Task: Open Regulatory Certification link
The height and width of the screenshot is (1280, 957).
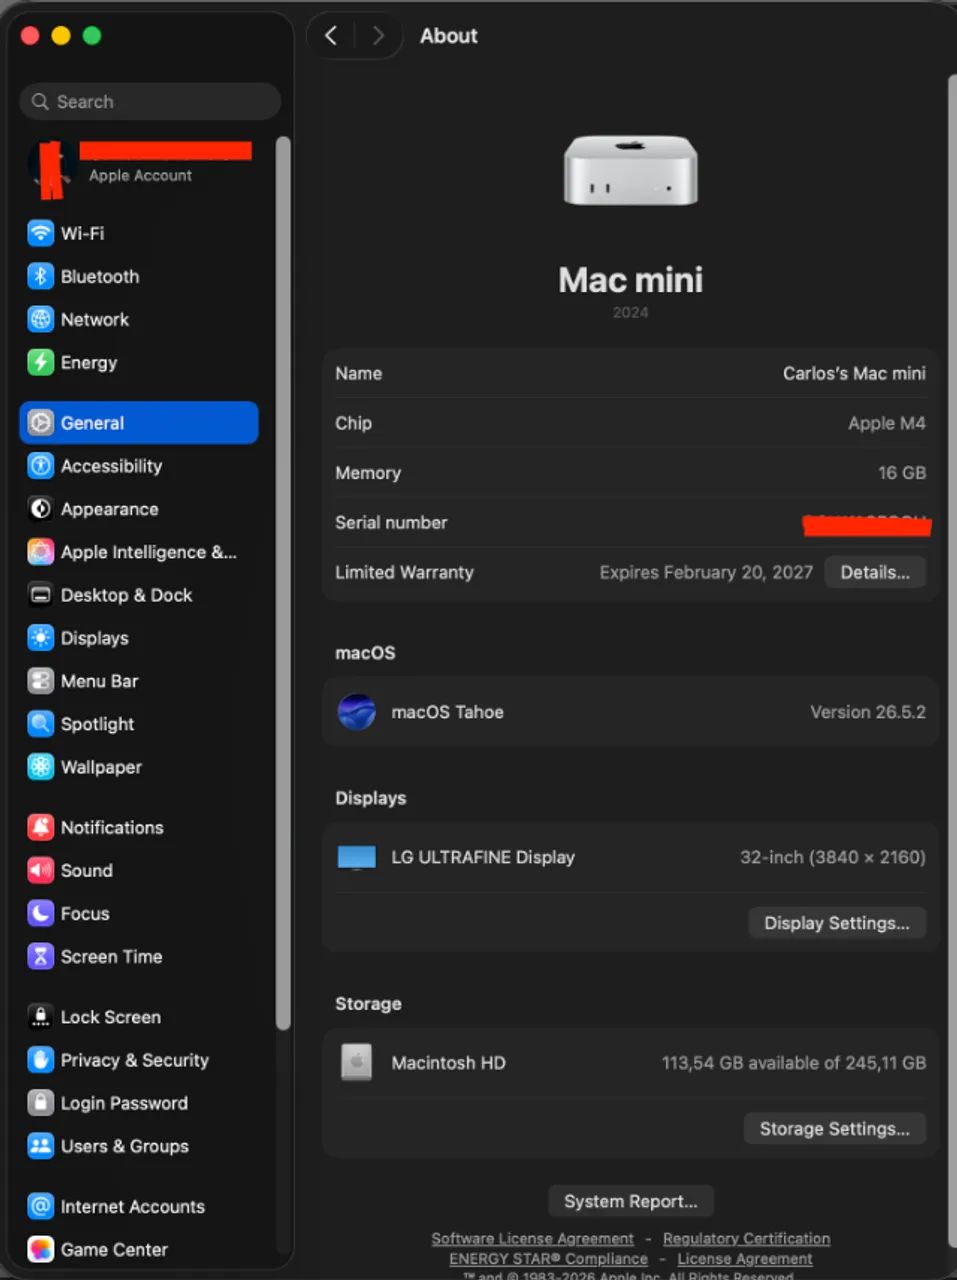Action: (x=746, y=1239)
